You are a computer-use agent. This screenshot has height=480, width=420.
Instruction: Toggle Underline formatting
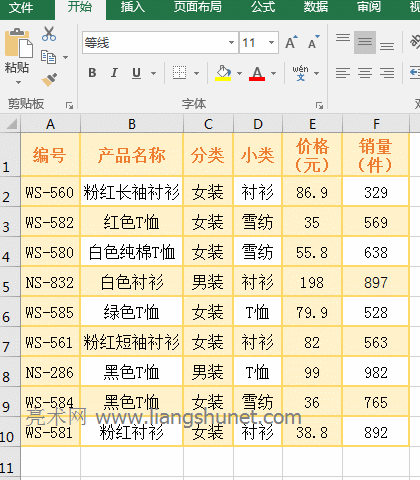click(x=136, y=73)
